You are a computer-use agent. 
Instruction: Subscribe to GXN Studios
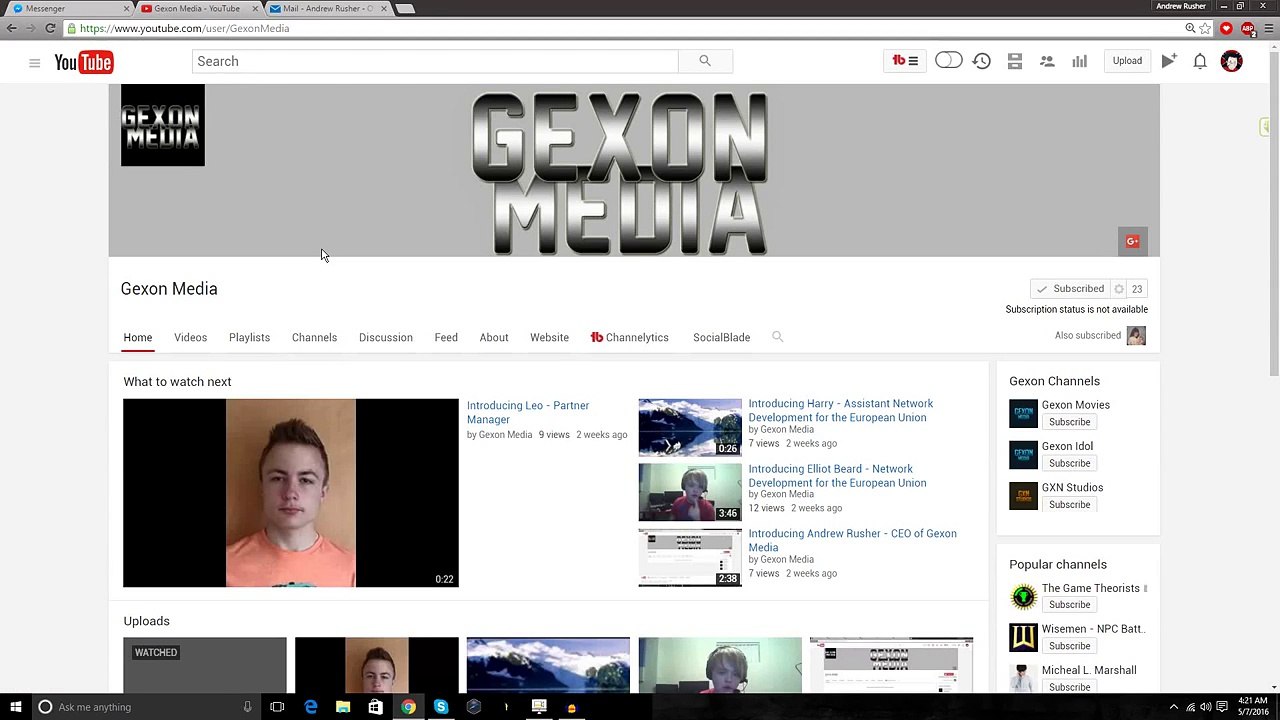point(1069,505)
